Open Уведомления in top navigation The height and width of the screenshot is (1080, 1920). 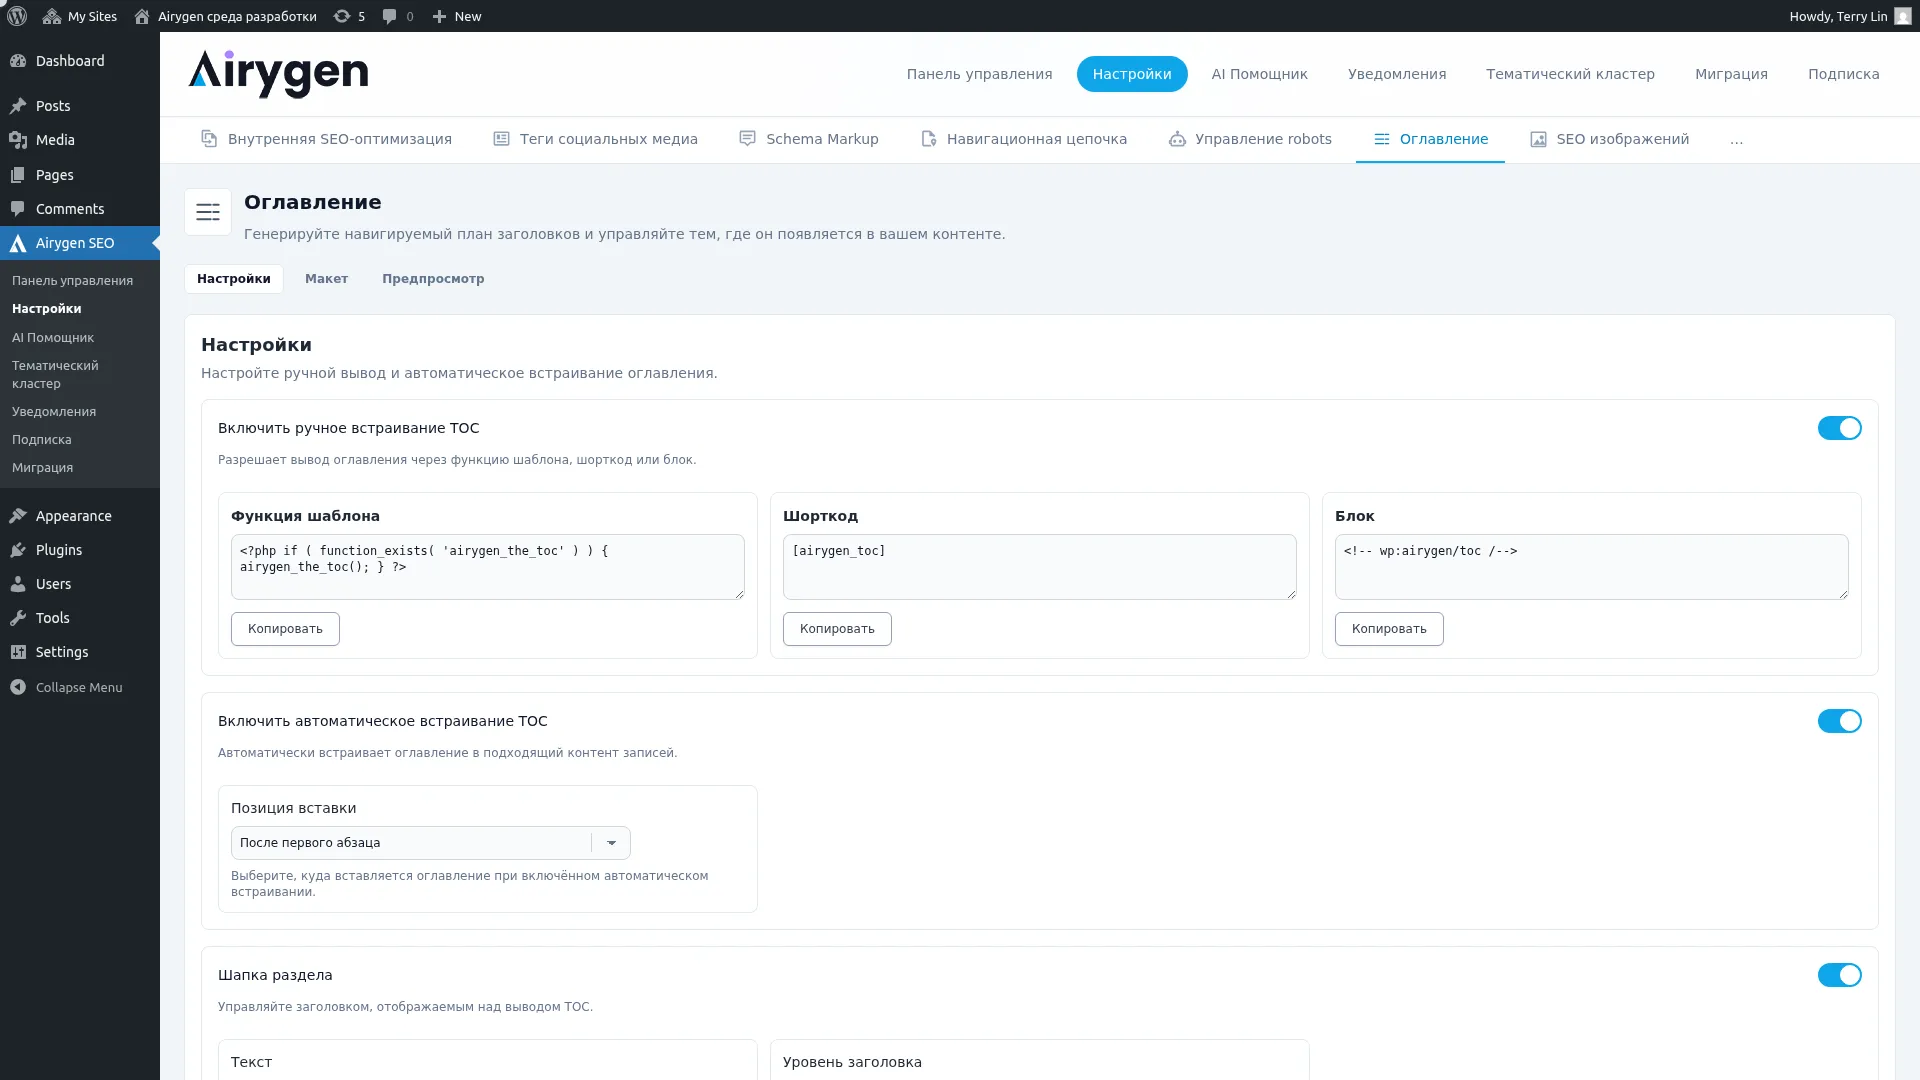1397,74
